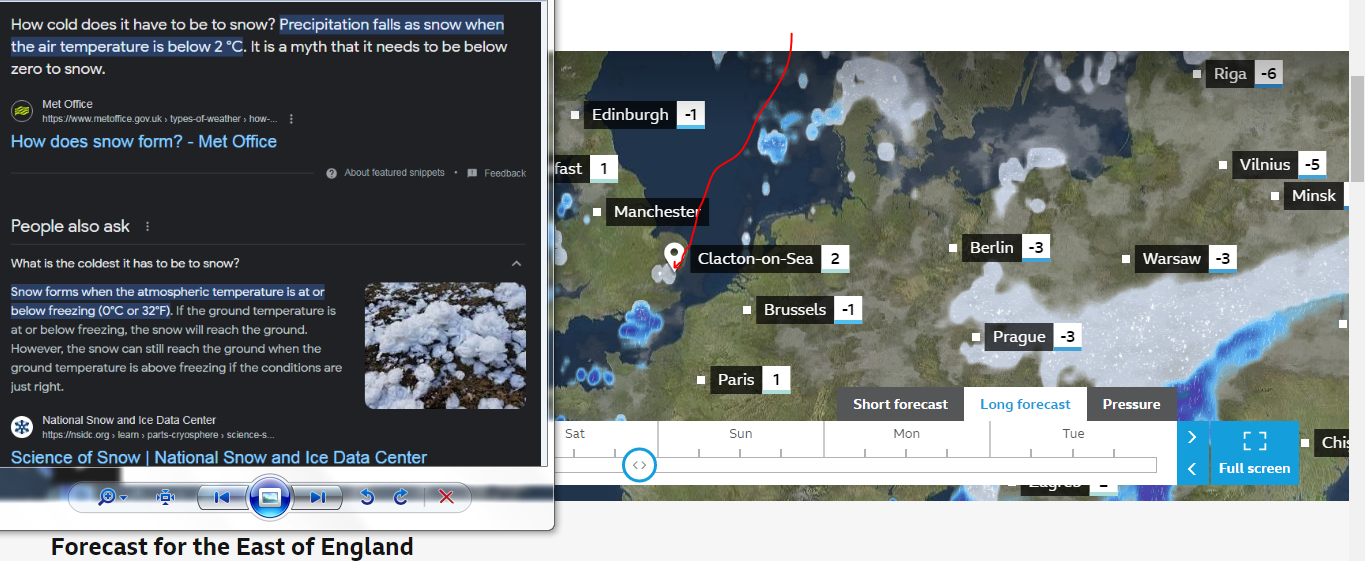
Task: Select Berlin on the weather map
Action: point(992,247)
